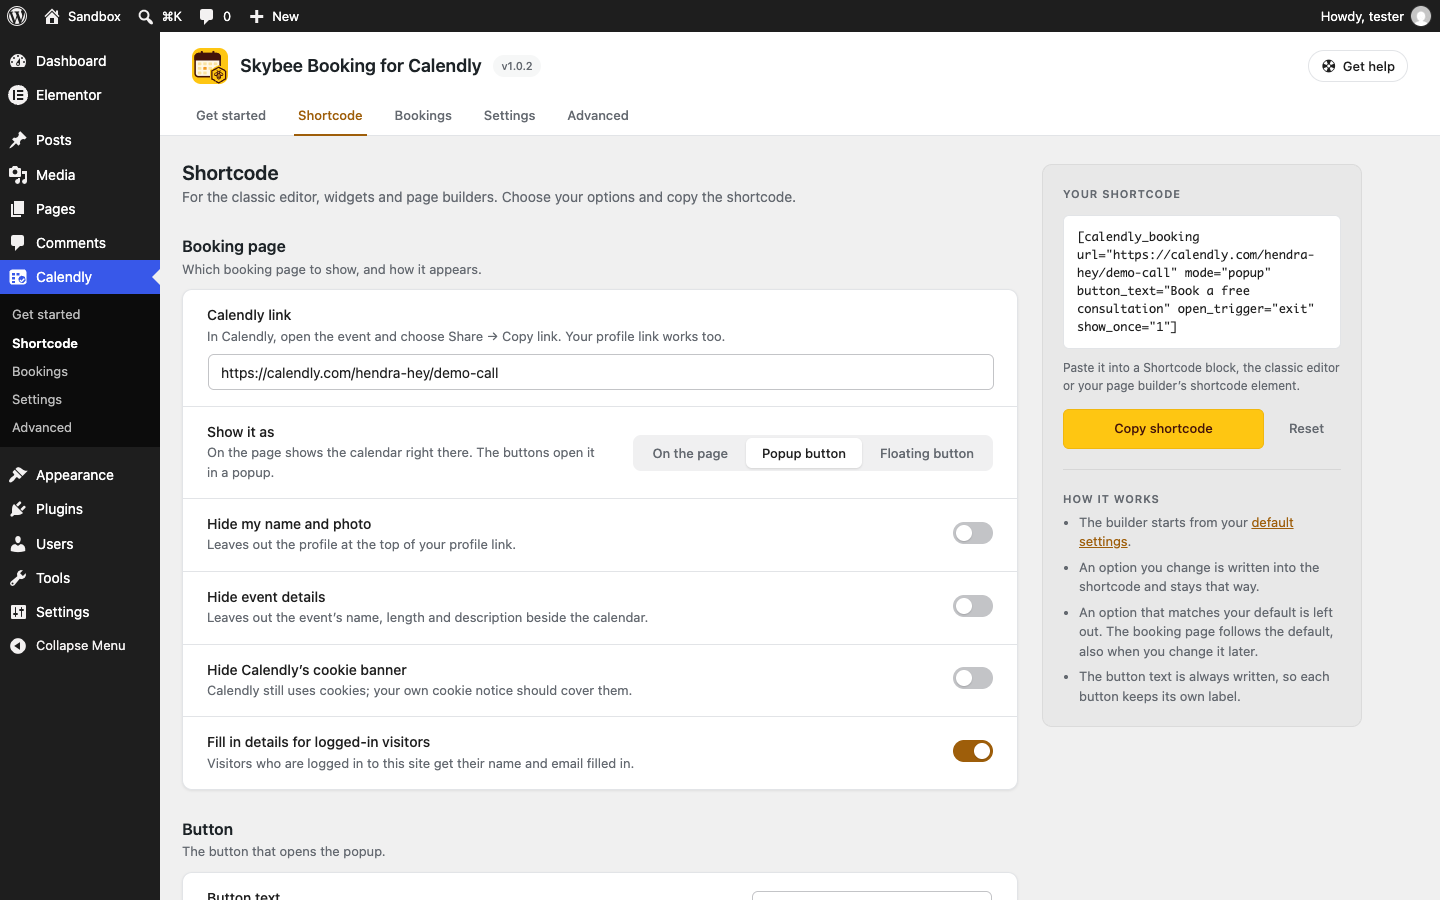1440x900 pixels.
Task: Click the Copy shortcode button
Action: tap(1163, 429)
